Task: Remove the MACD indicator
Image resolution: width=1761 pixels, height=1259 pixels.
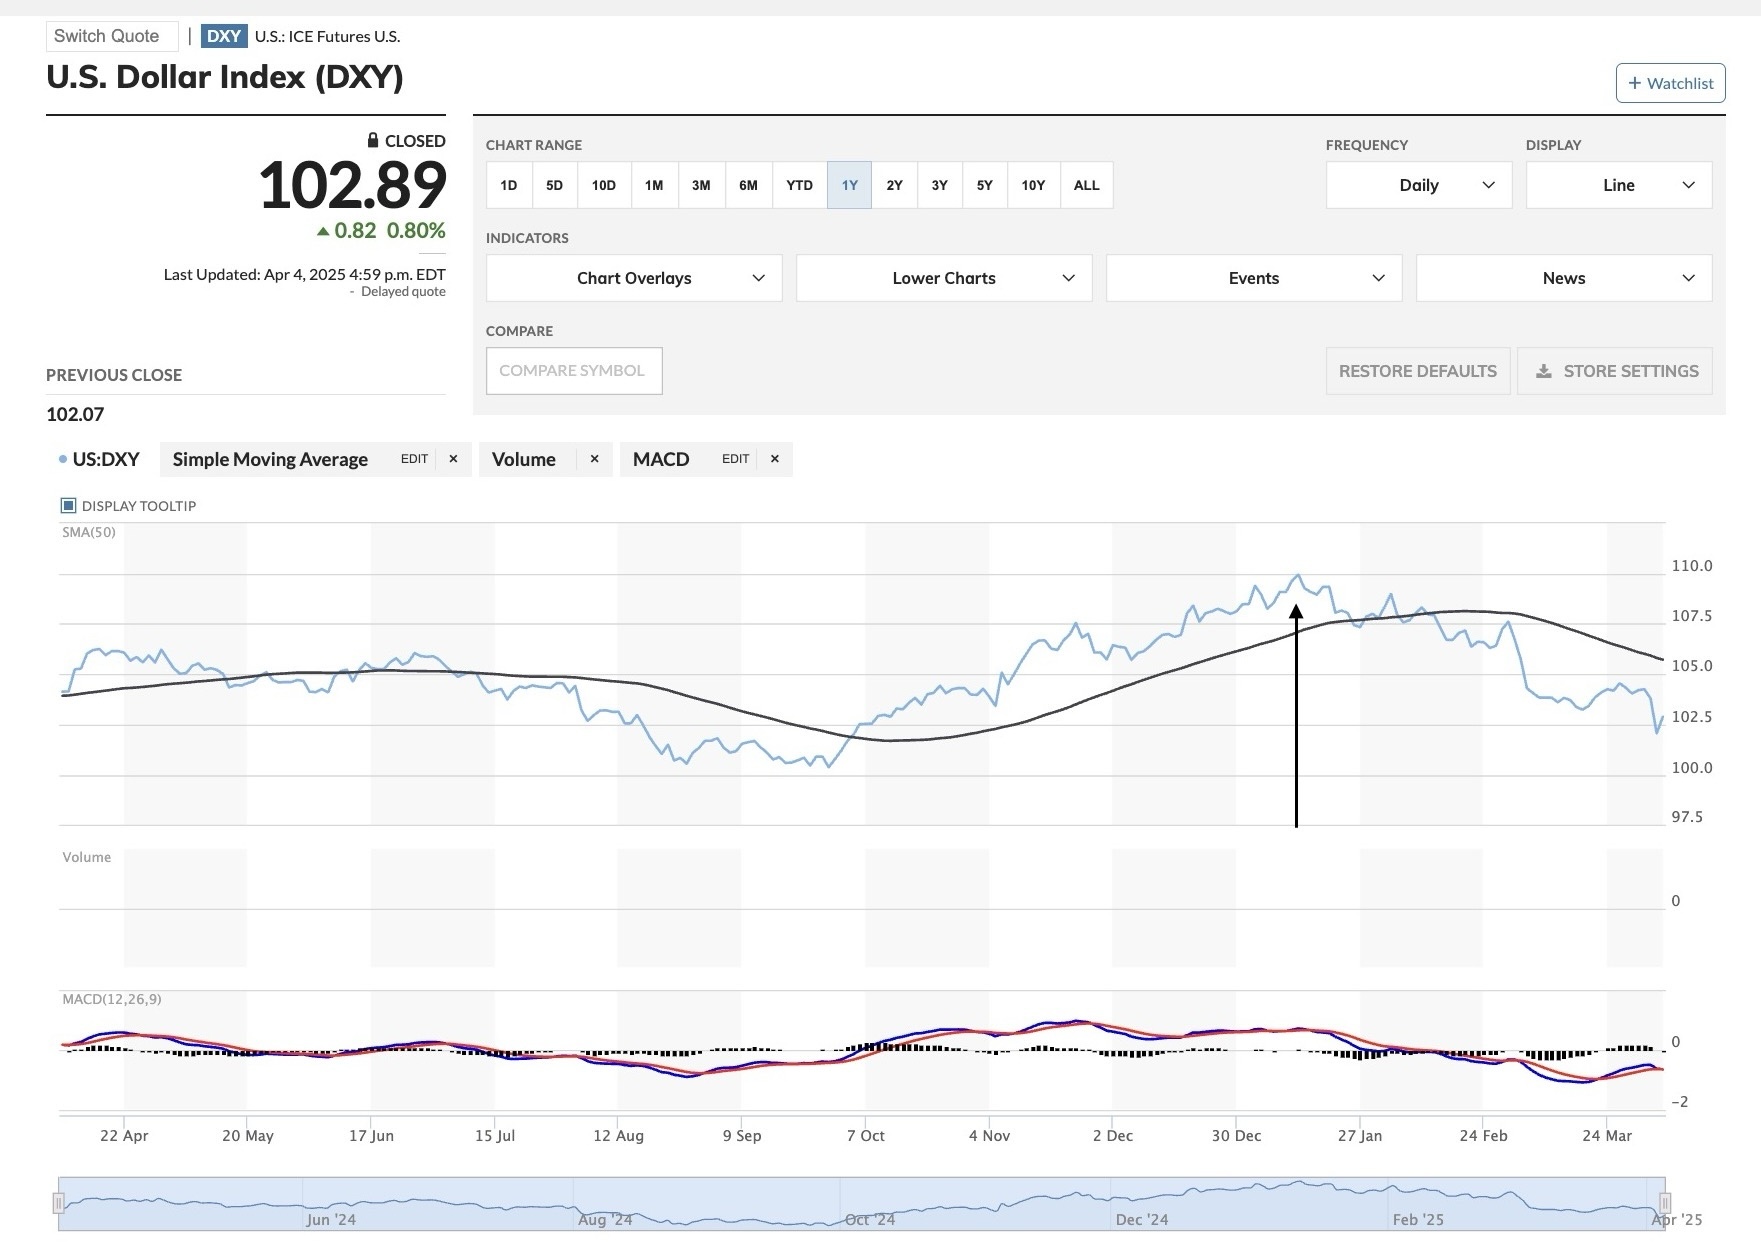Action: point(774,459)
